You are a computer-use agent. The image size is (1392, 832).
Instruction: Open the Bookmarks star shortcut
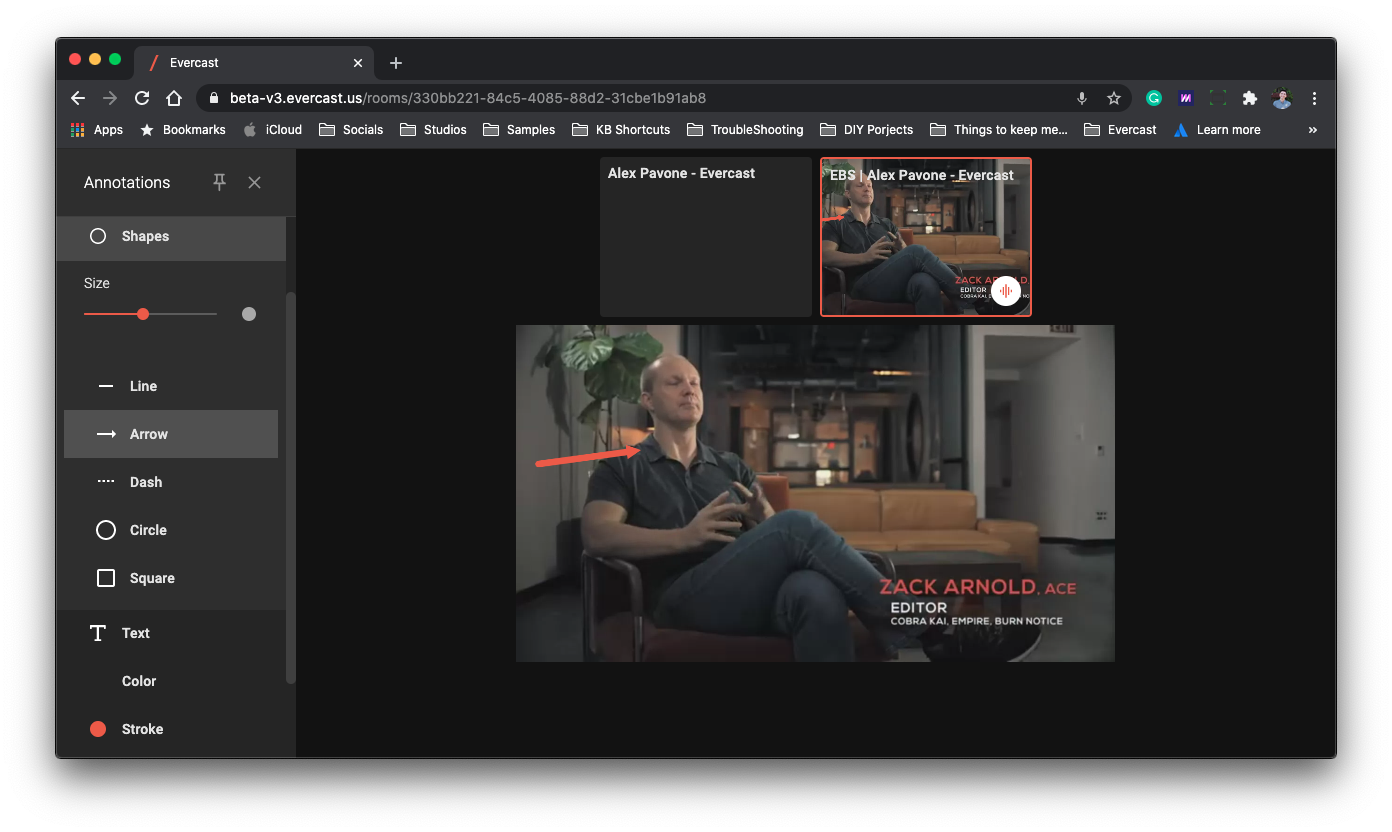point(183,130)
